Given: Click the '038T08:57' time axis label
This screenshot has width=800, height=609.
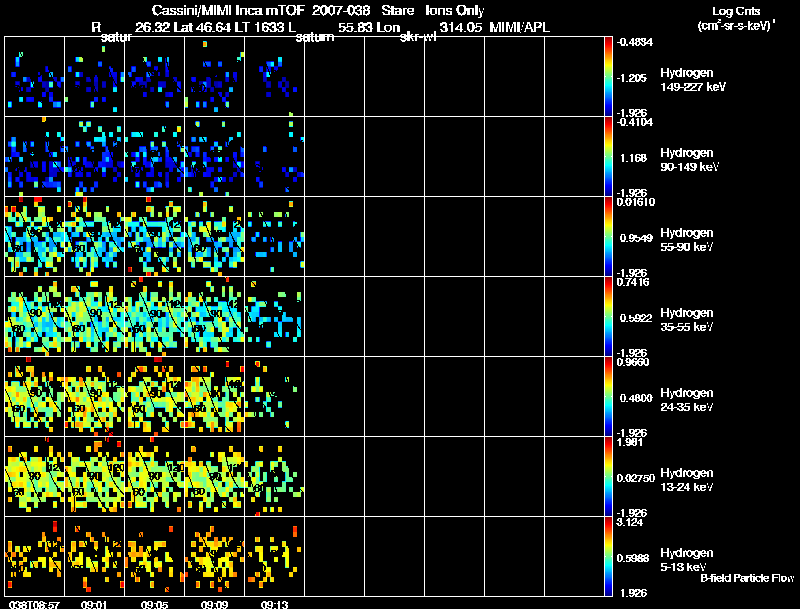Looking at the screenshot, I should click(x=34, y=605).
